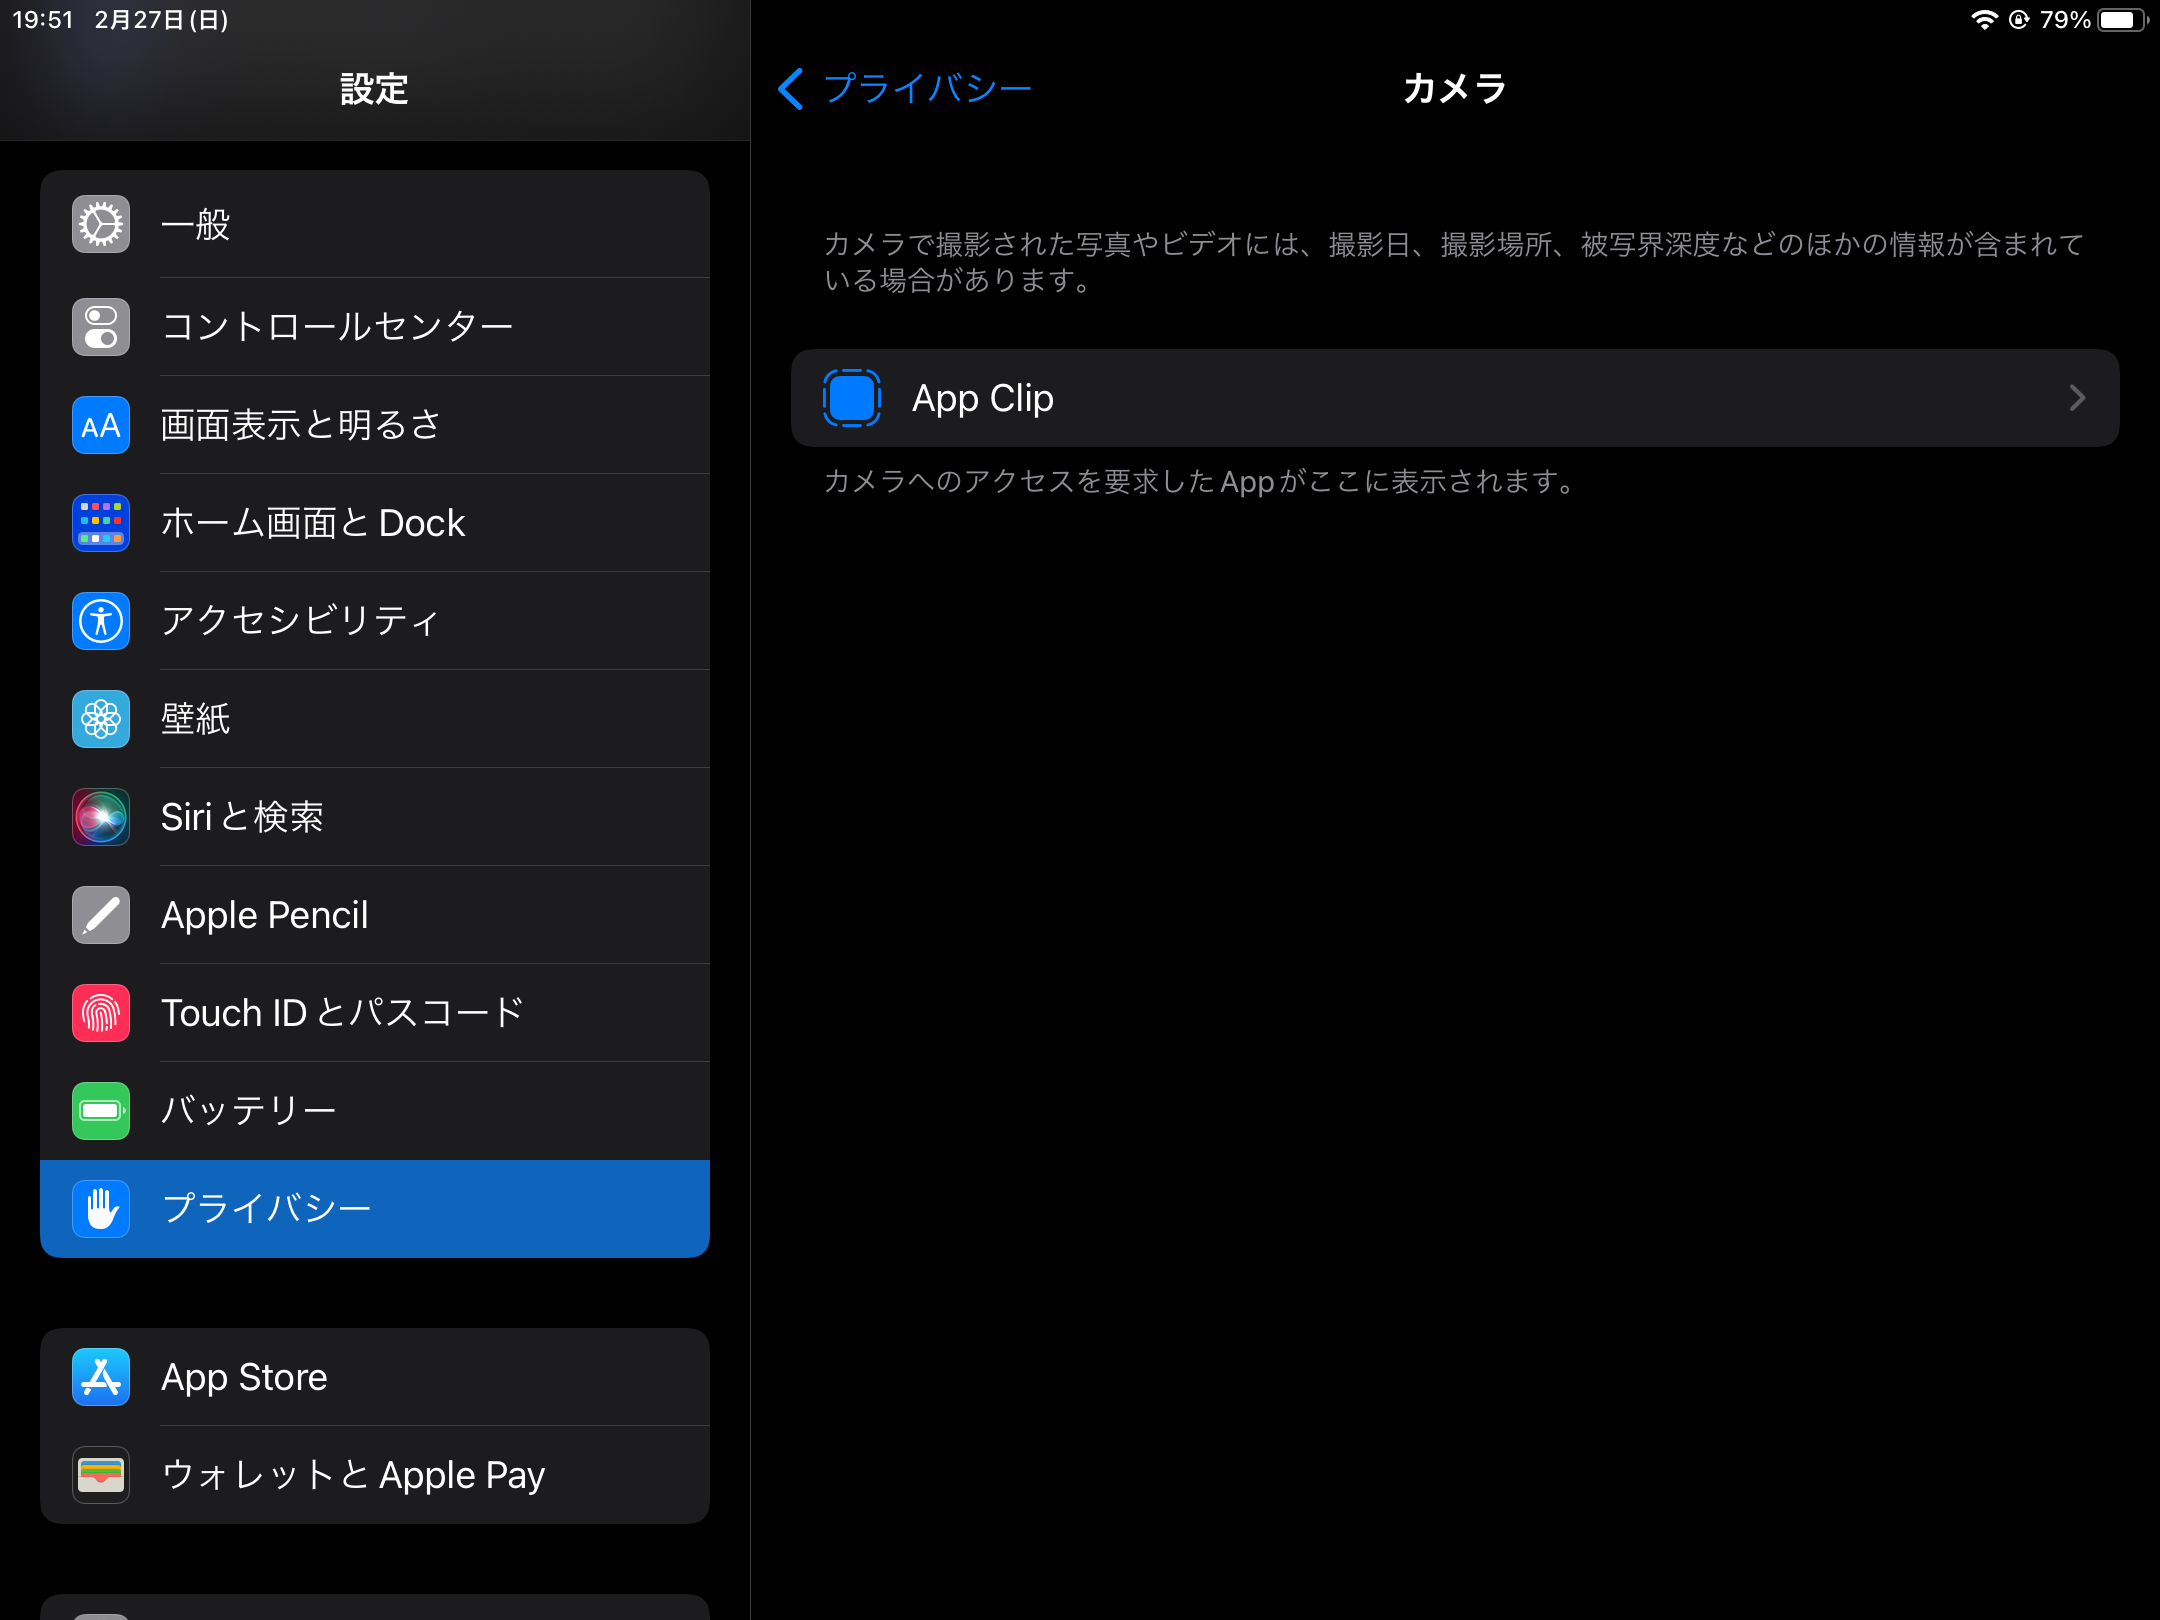Tap the ホーム画面と Dock grid icon
This screenshot has width=2160, height=1620.
tap(101, 523)
